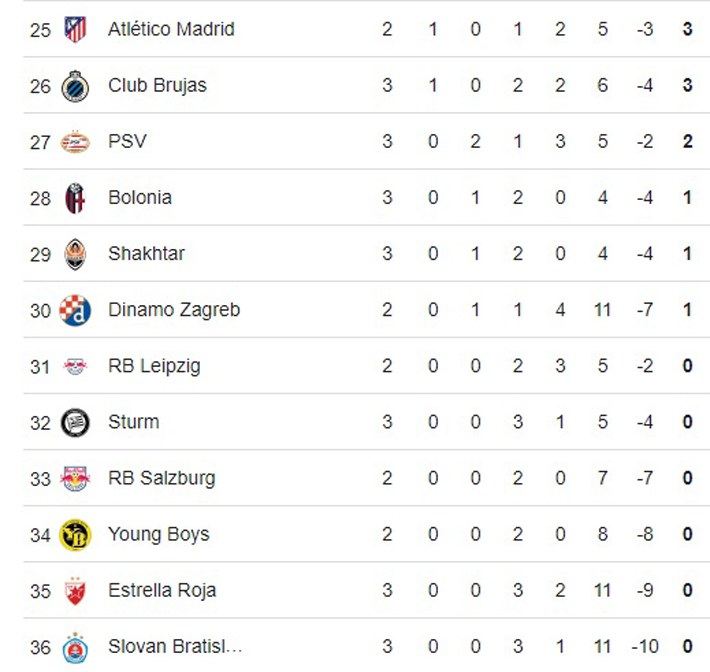Click the truncated Slovan Bratislava name
This screenshot has width=710, height=672.
click(175, 647)
